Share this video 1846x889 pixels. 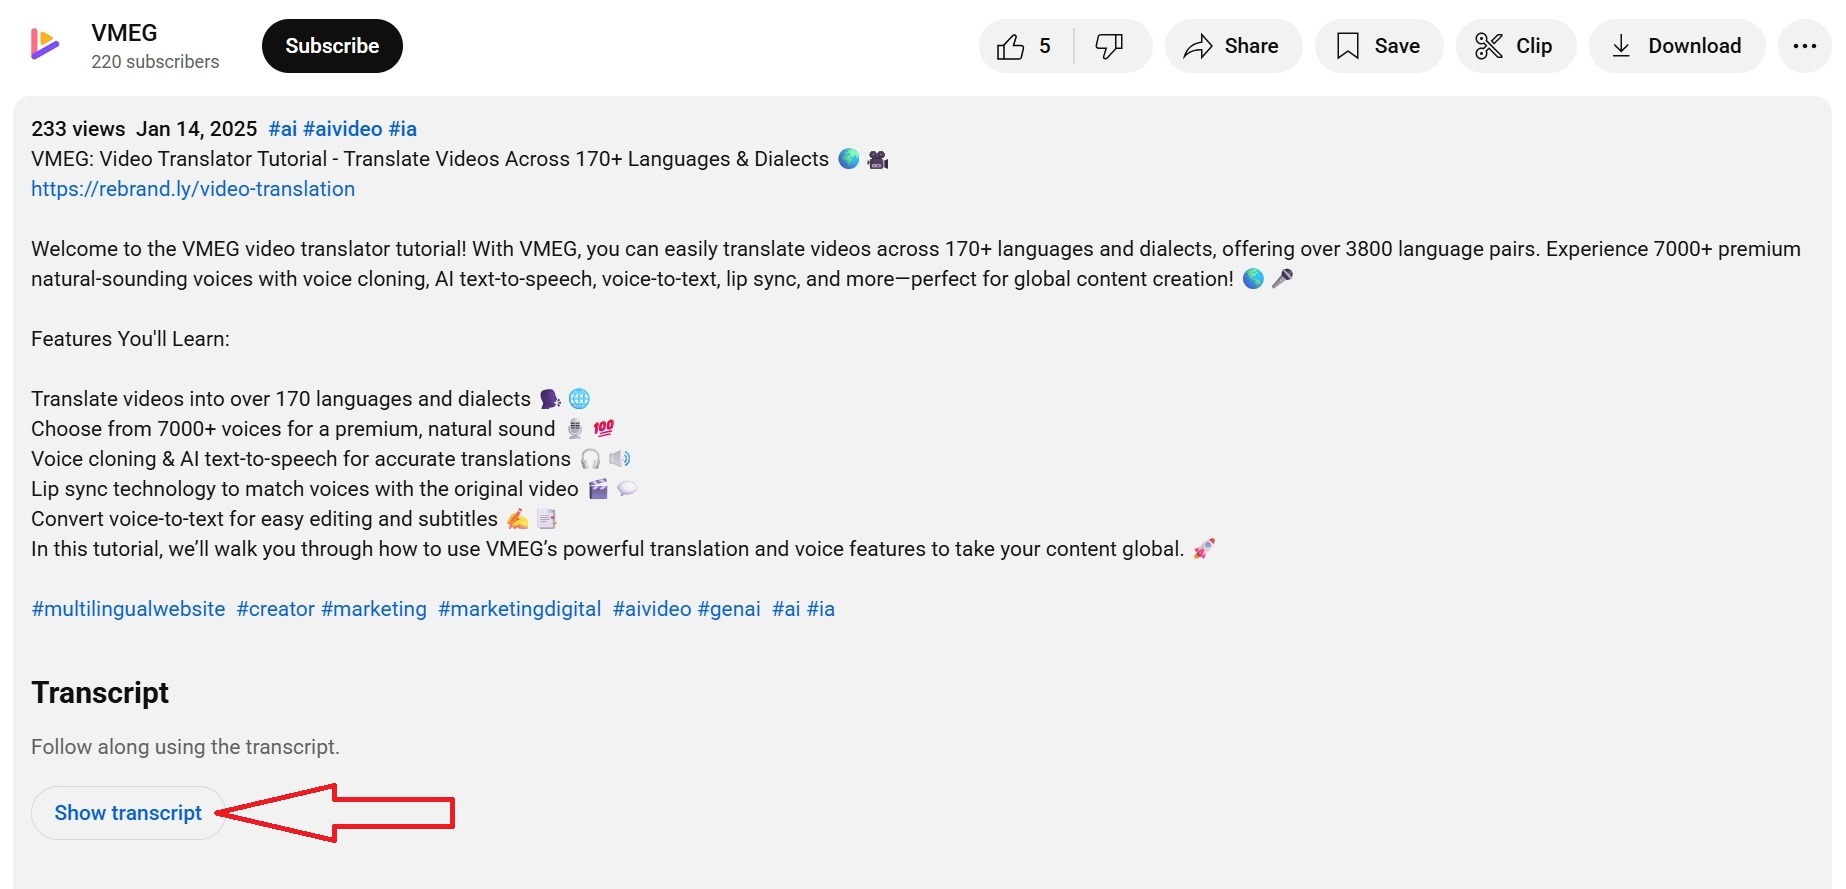click(x=1233, y=46)
